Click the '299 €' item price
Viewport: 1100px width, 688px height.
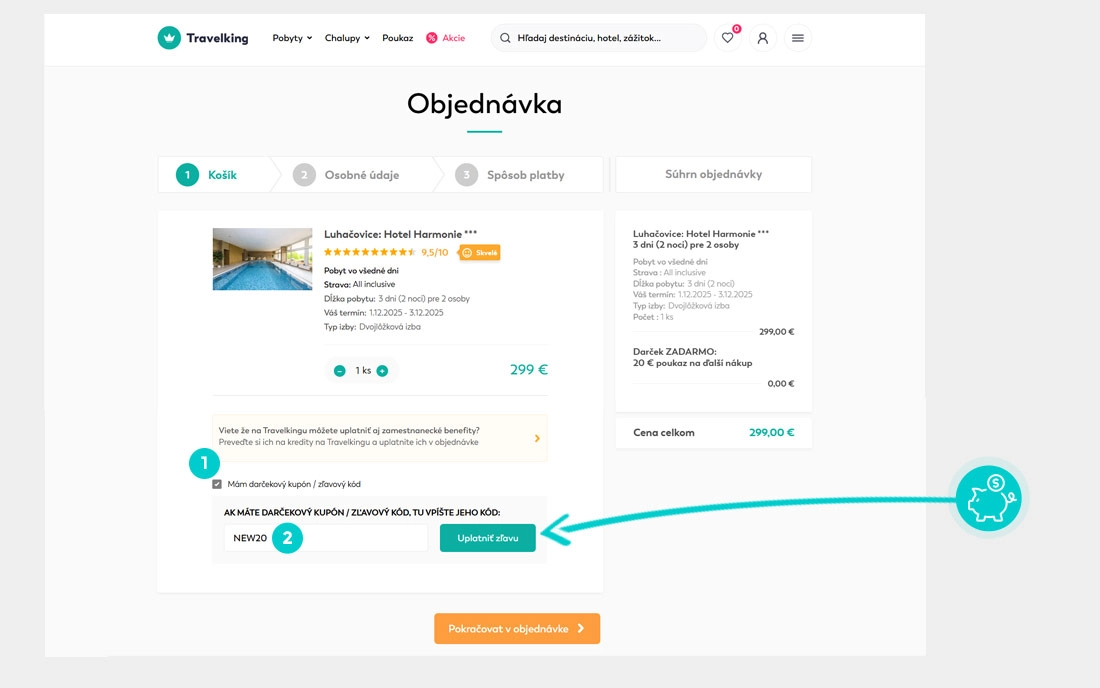pyautogui.click(x=528, y=370)
